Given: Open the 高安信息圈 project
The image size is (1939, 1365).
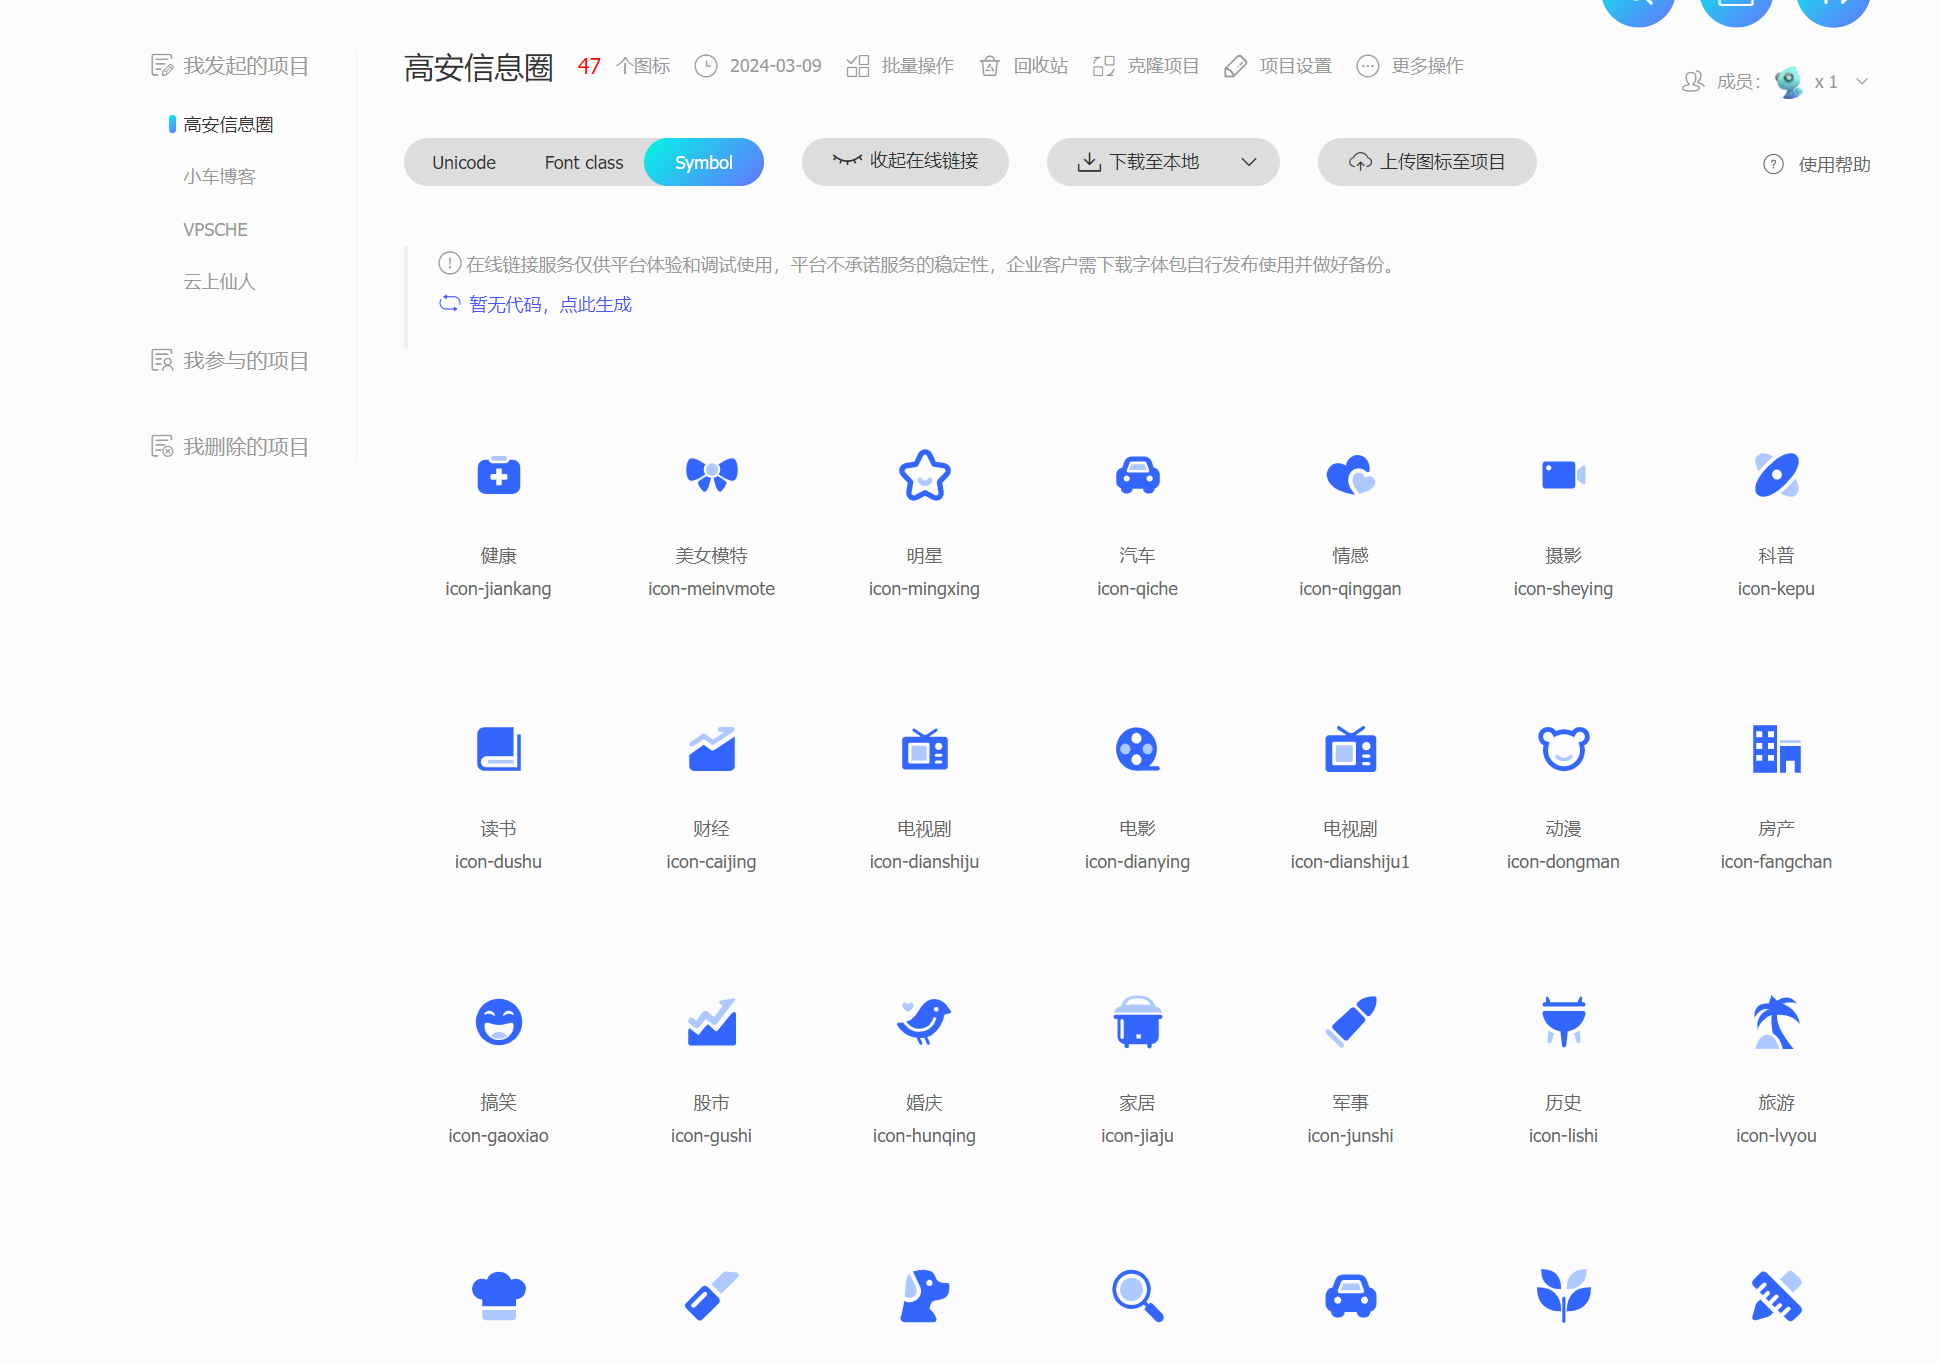Looking at the screenshot, I should pos(228,124).
